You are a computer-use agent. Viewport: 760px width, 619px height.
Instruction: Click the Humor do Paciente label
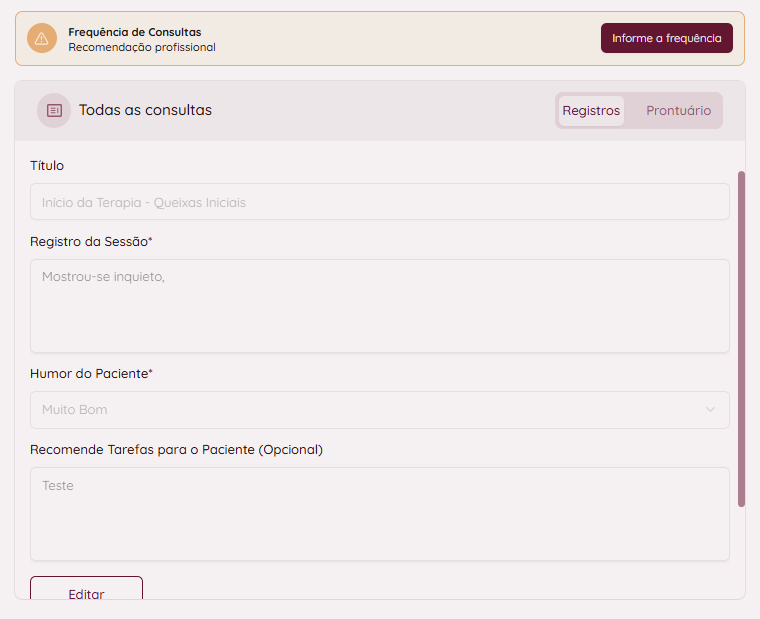91,374
